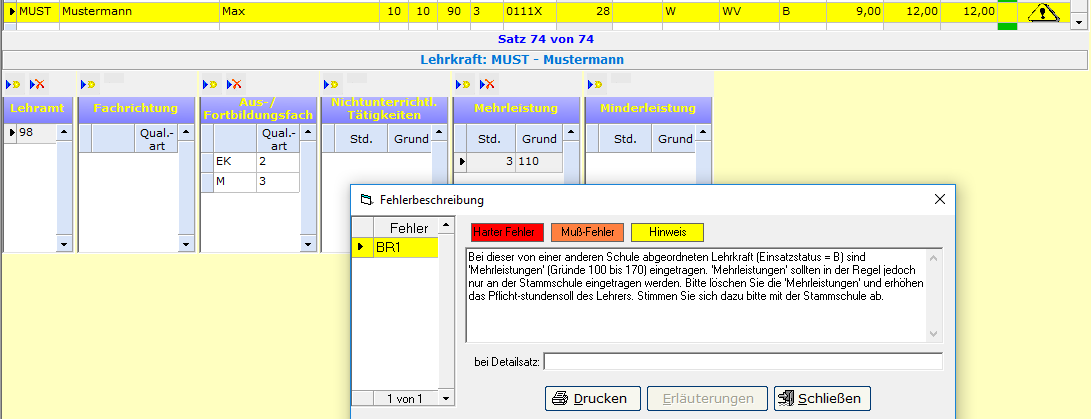Click value 28 in Mustermann row
Image resolution: width=1091 pixels, height=419 pixels.
[x=584, y=12]
